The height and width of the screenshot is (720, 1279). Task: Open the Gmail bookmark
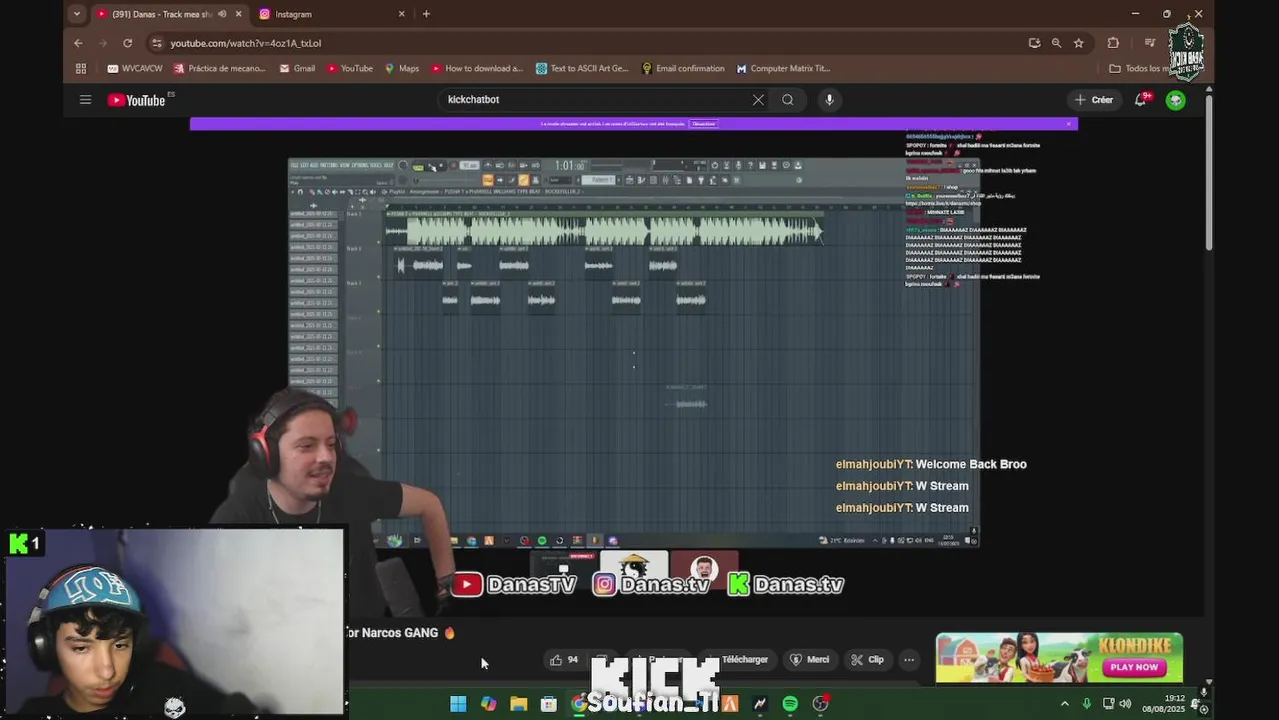click(x=298, y=69)
